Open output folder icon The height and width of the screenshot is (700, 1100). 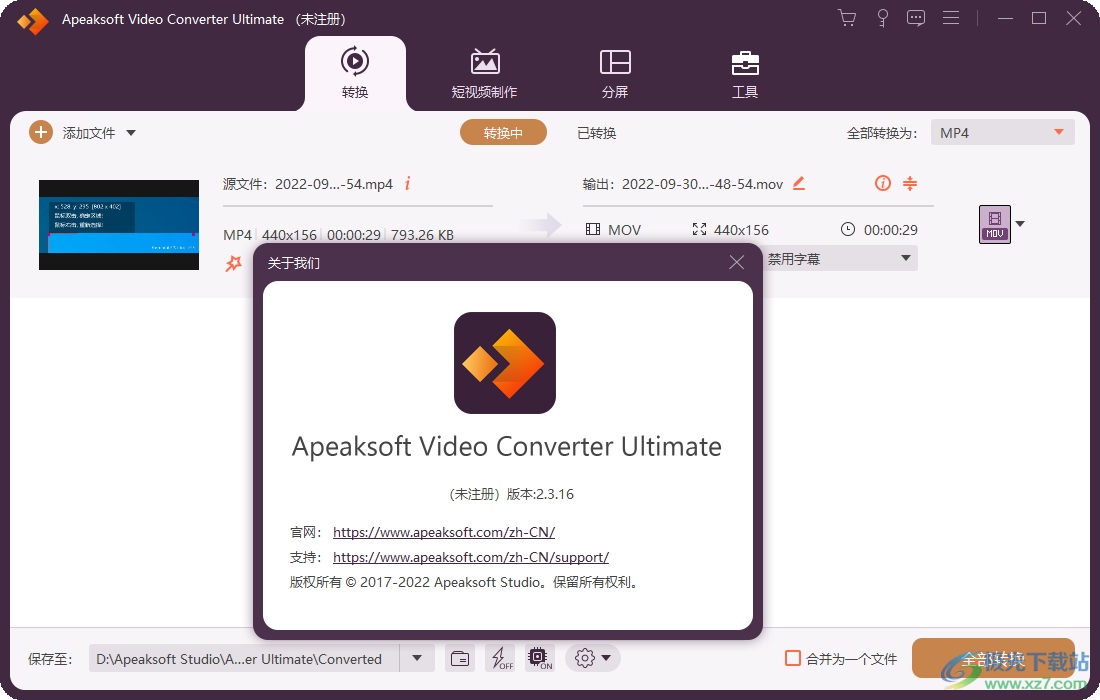click(460, 659)
